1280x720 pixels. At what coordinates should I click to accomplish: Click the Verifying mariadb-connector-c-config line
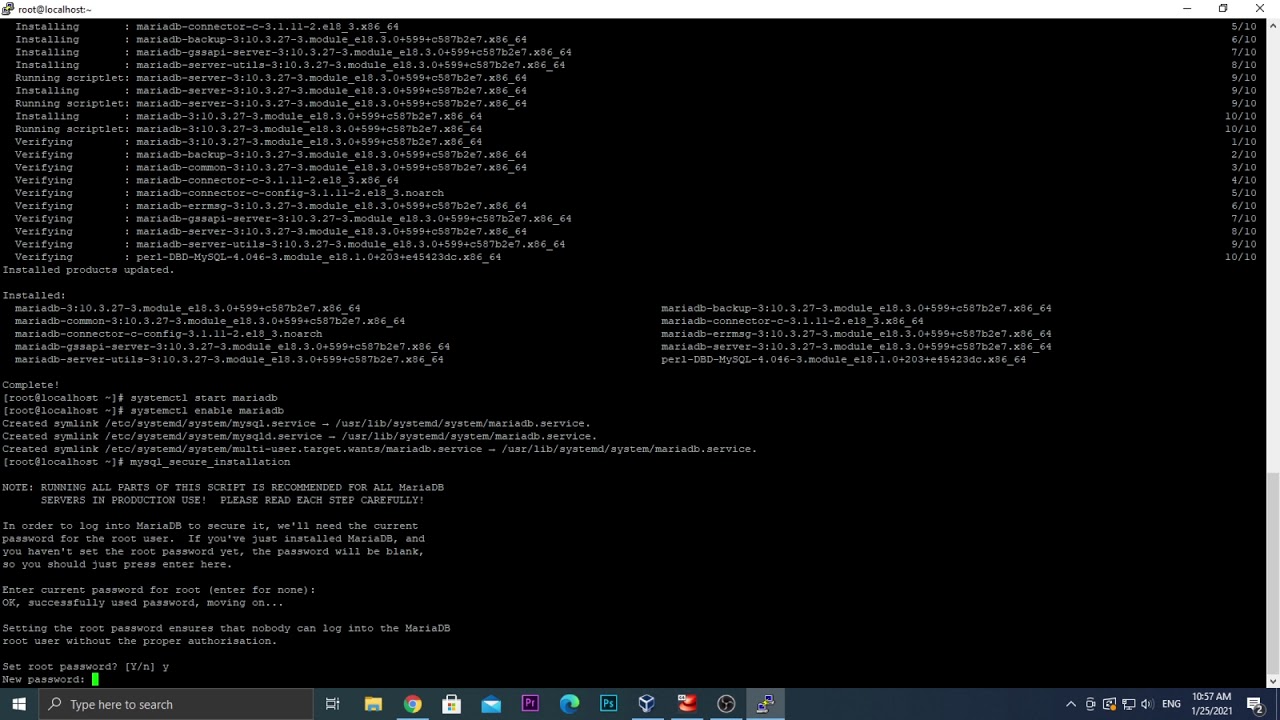click(x=229, y=193)
